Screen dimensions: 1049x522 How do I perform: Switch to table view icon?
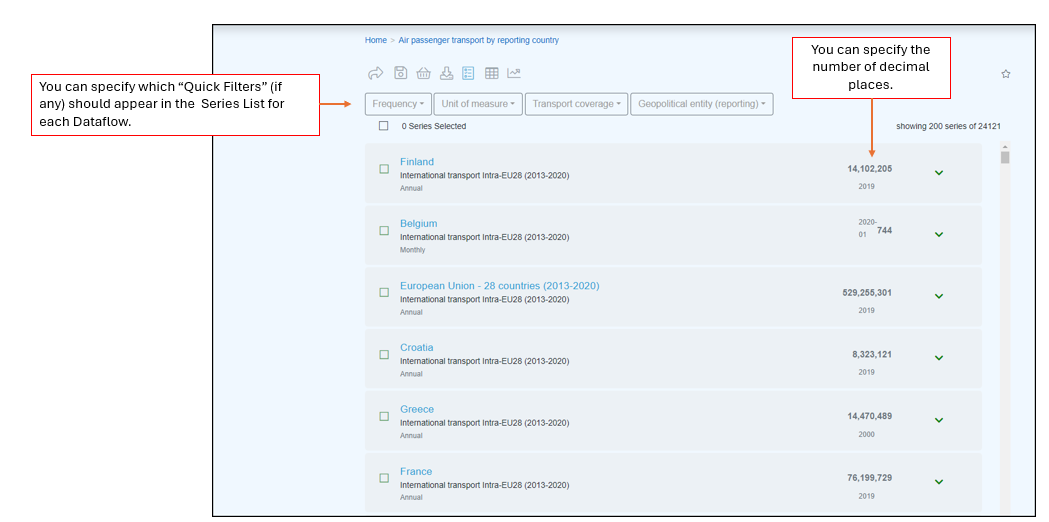491,73
